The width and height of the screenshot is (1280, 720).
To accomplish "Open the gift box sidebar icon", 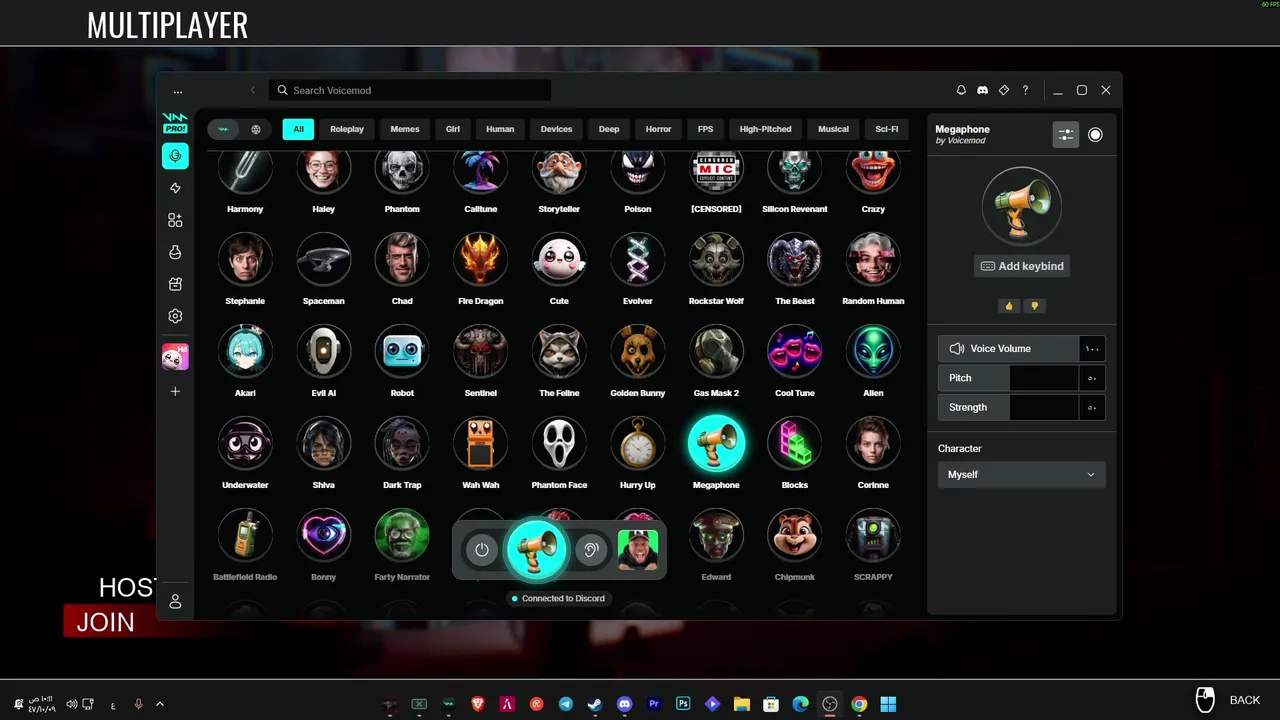I will 175,284.
